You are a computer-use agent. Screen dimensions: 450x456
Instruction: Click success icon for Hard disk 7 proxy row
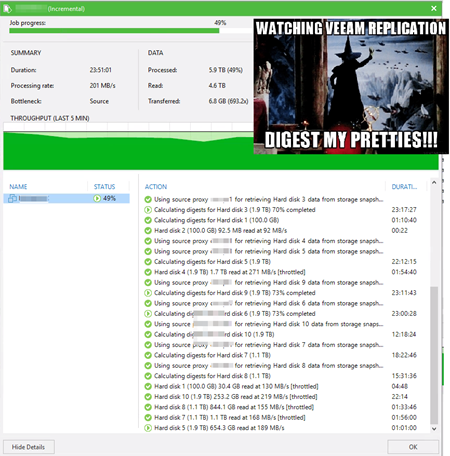(x=148, y=345)
